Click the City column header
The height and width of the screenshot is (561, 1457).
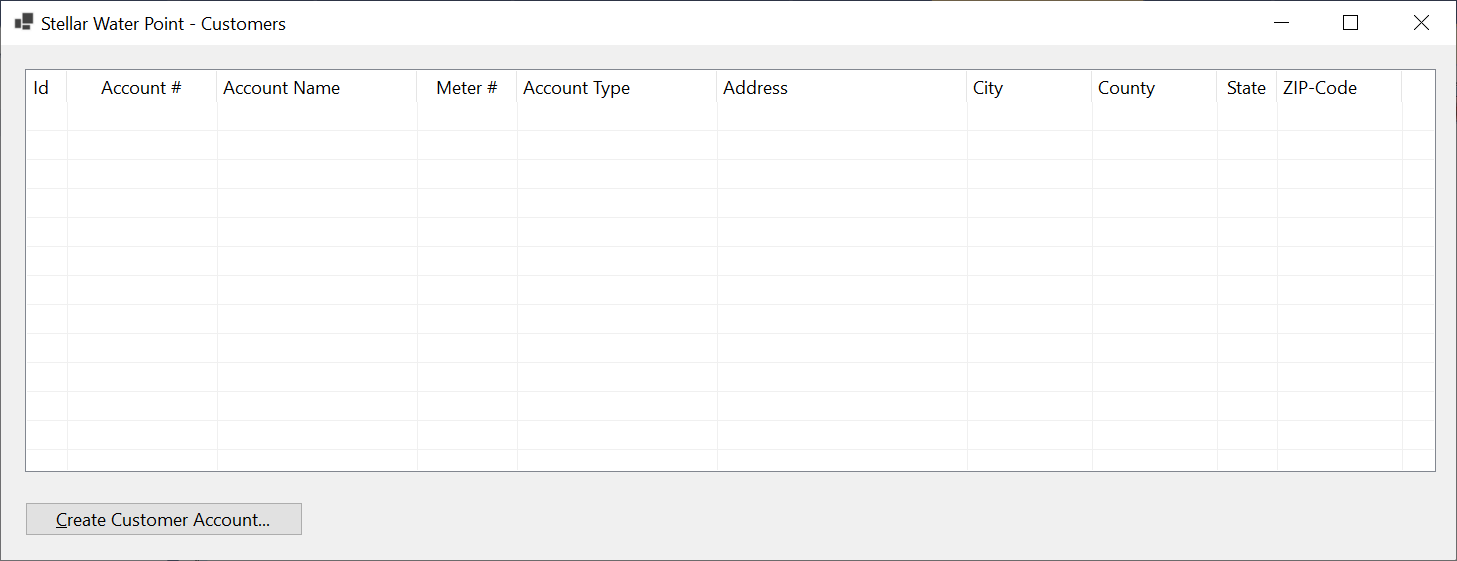[x=1029, y=88]
